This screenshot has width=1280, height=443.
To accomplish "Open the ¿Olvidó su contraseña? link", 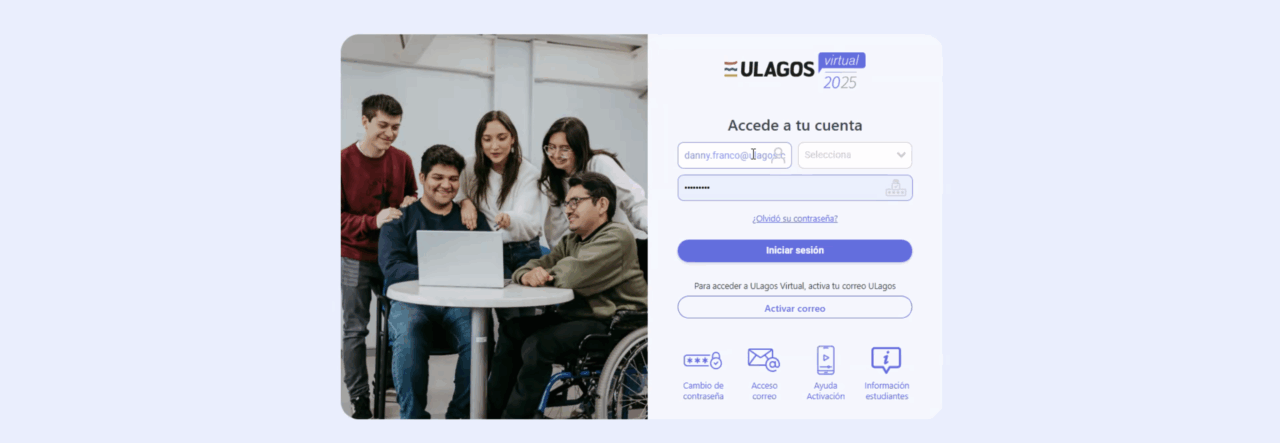I will 795,218.
